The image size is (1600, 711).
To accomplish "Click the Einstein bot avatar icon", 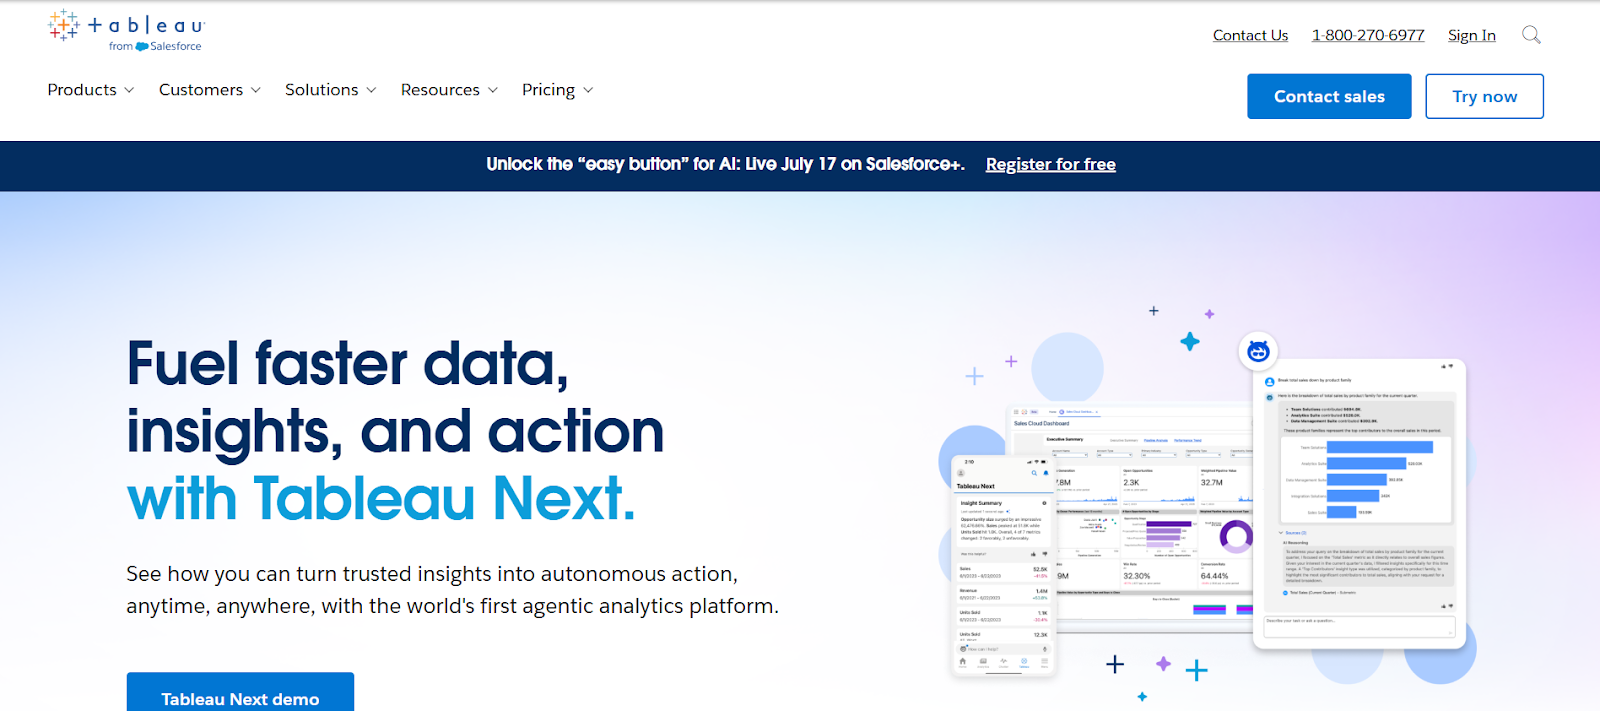I will tap(1258, 351).
